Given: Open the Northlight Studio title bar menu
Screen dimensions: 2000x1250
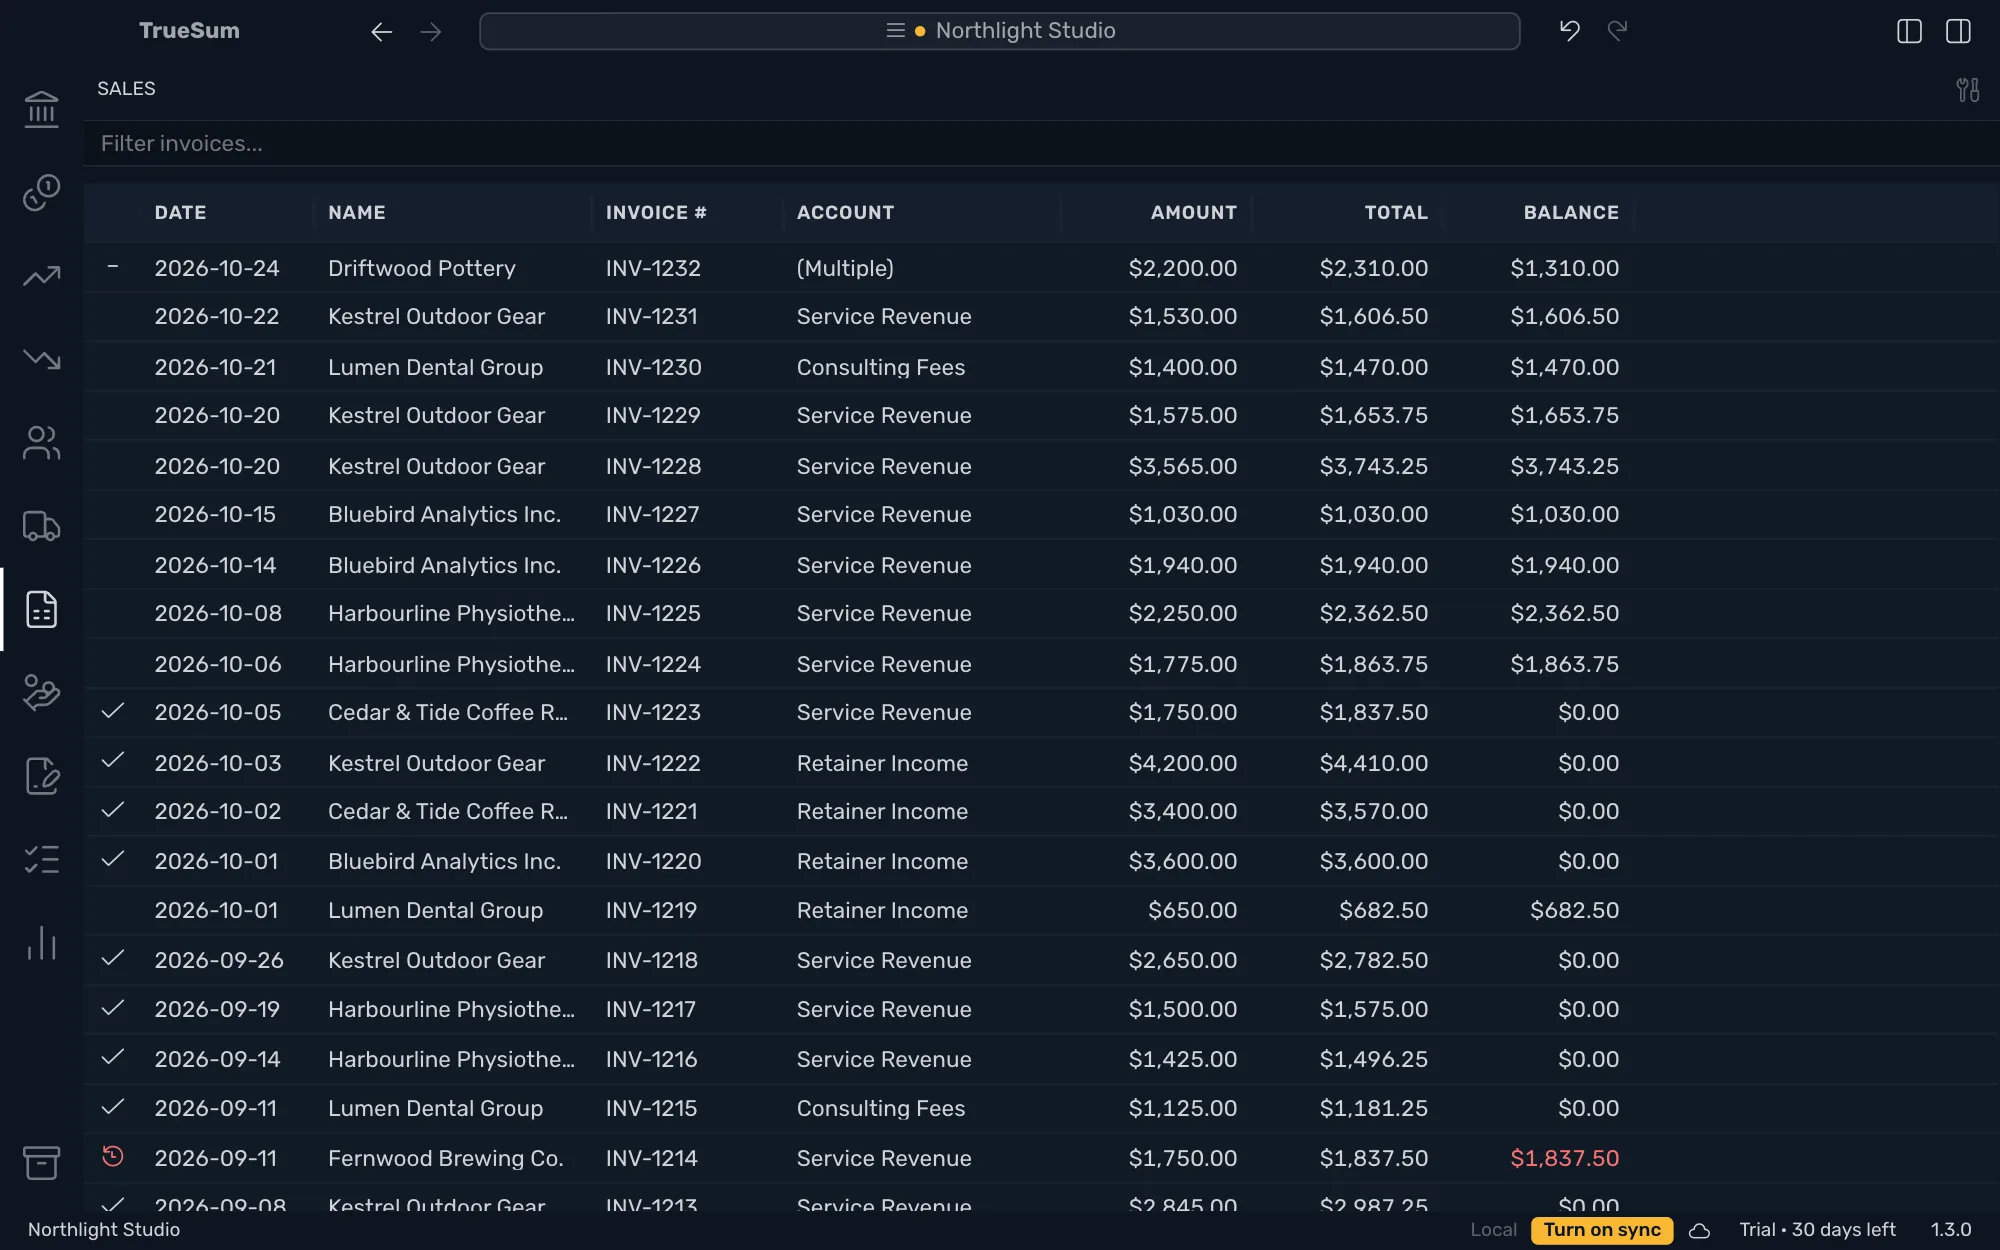Looking at the screenshot, I should pos(999,31).
